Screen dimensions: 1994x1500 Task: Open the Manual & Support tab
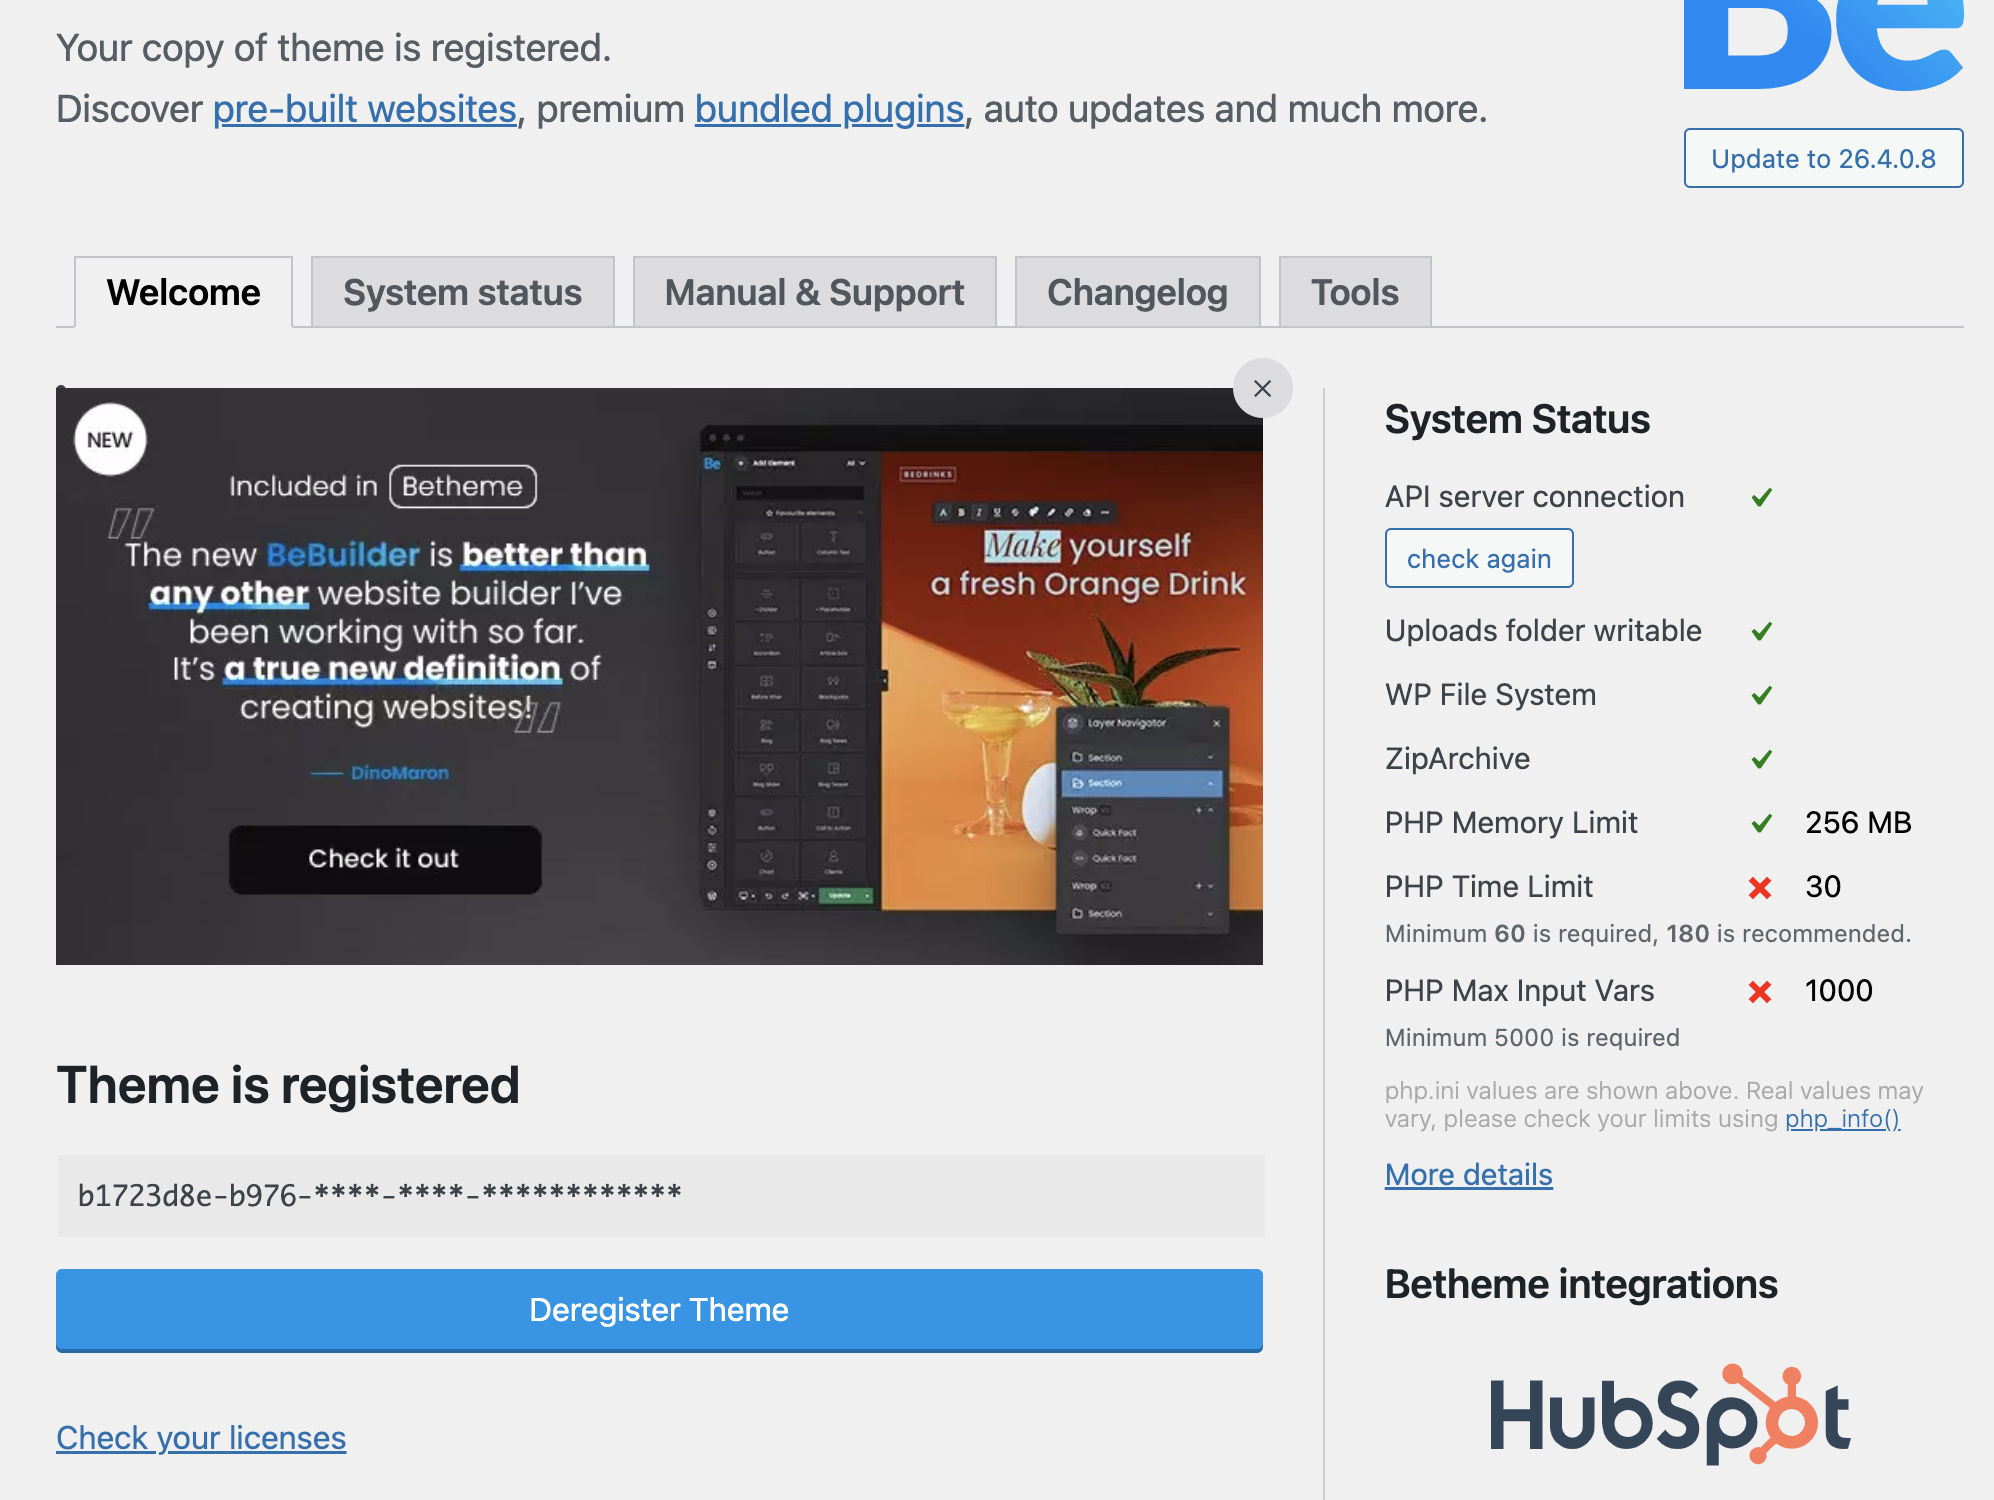click(x=814, y=292)
